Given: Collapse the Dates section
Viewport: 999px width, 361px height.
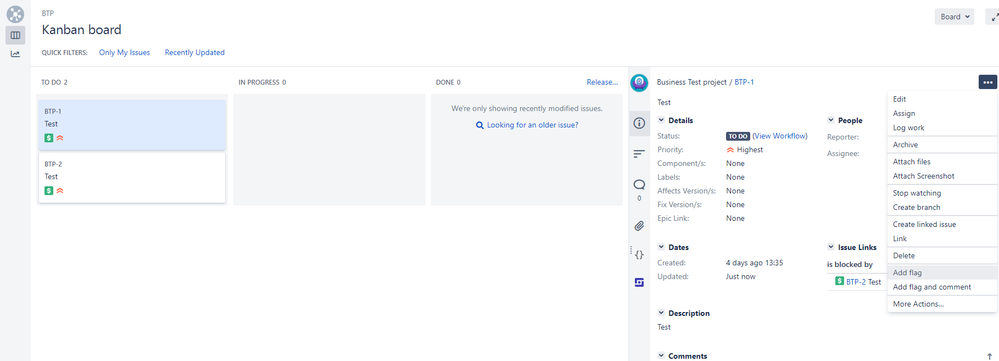Looking at the screenshot, I should [x=661, y=247].
